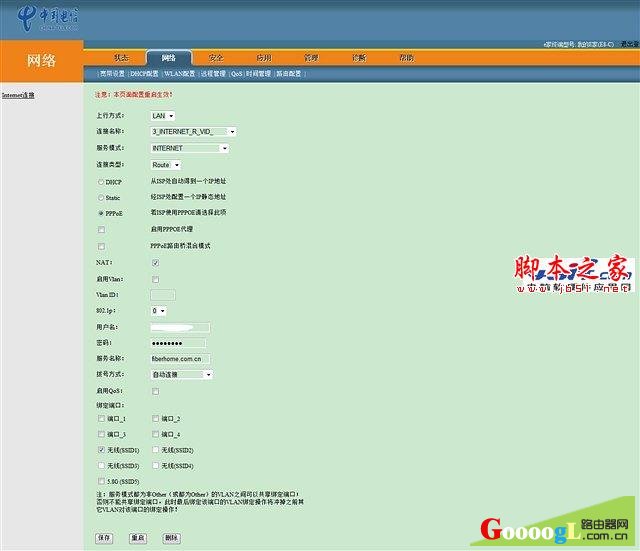Toggle the NAT checkbox
The width and height of the screenshot is (640, 551).
tap(156, 263)
